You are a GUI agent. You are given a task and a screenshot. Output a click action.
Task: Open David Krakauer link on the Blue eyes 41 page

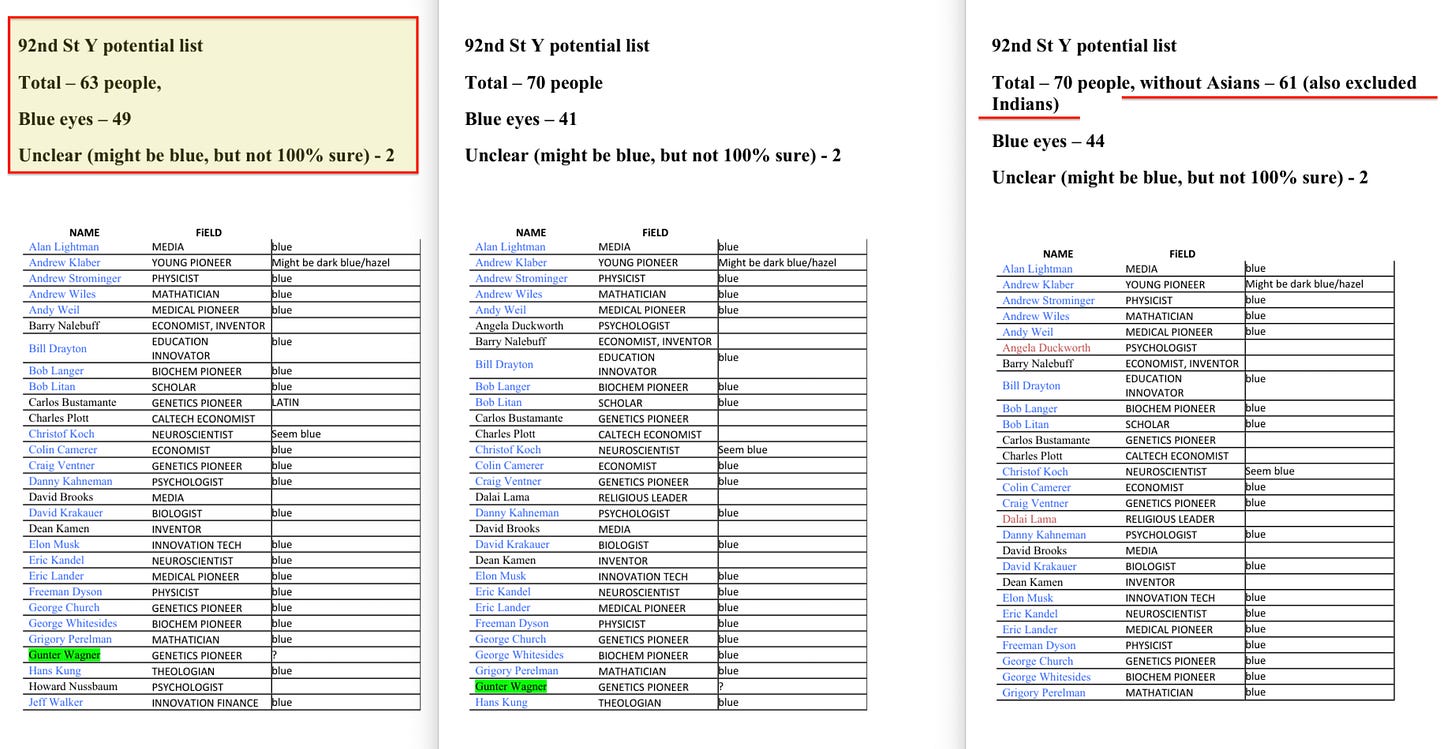point(512,545)
